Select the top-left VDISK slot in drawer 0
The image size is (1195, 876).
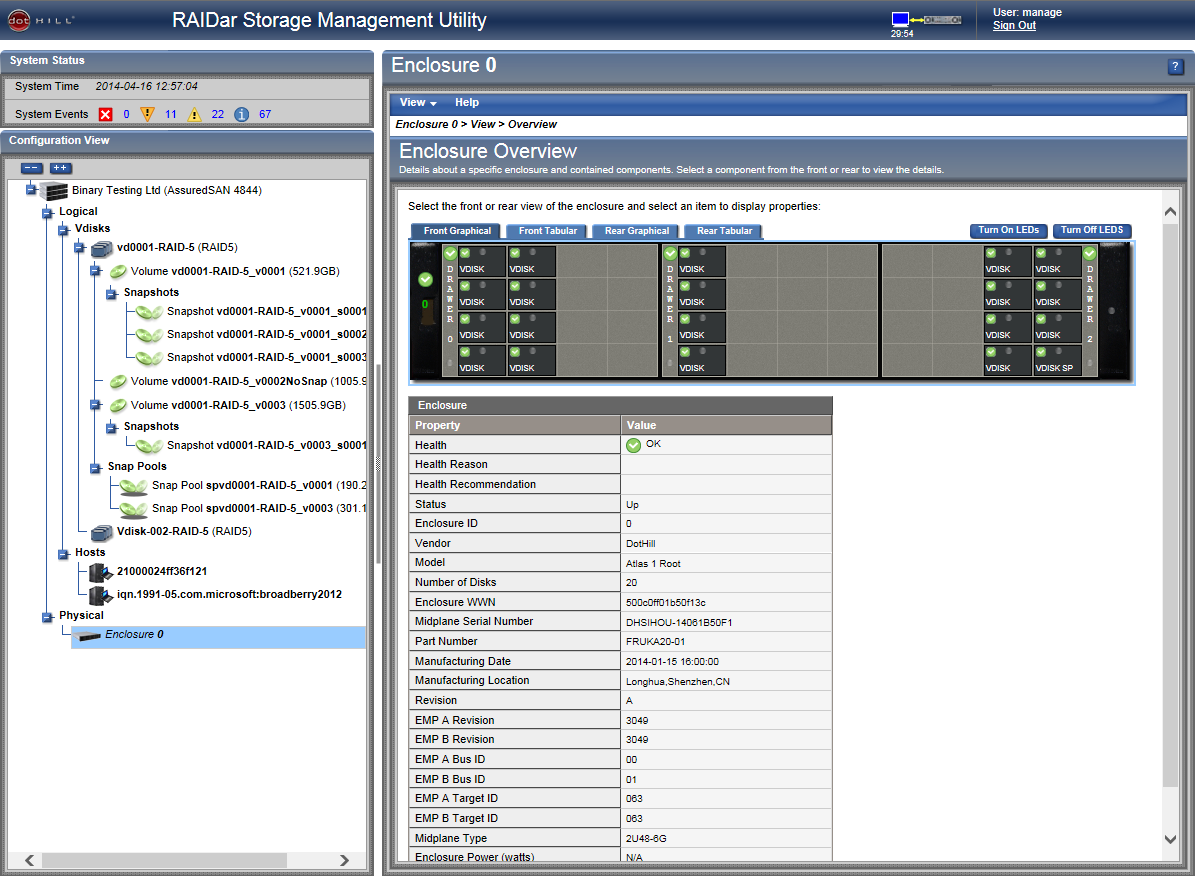482,261
